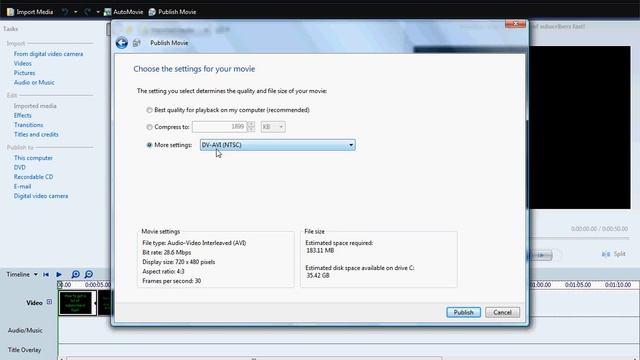The image size is (640, 360).
Task: Show Imported media in Edit tasks
Action: (35, 106)
